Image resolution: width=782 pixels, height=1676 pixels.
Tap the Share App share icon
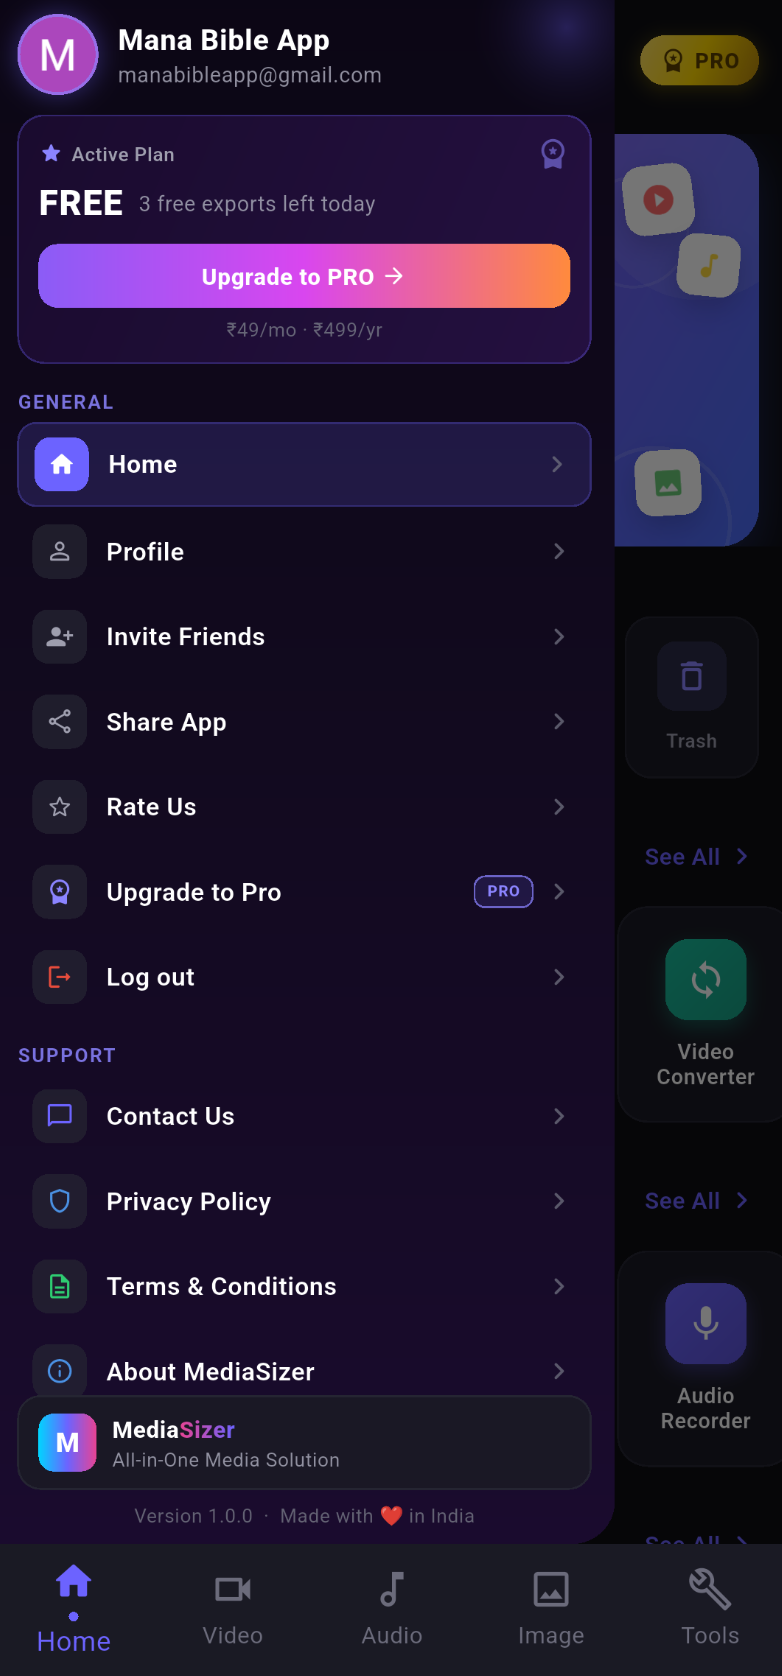60,722
